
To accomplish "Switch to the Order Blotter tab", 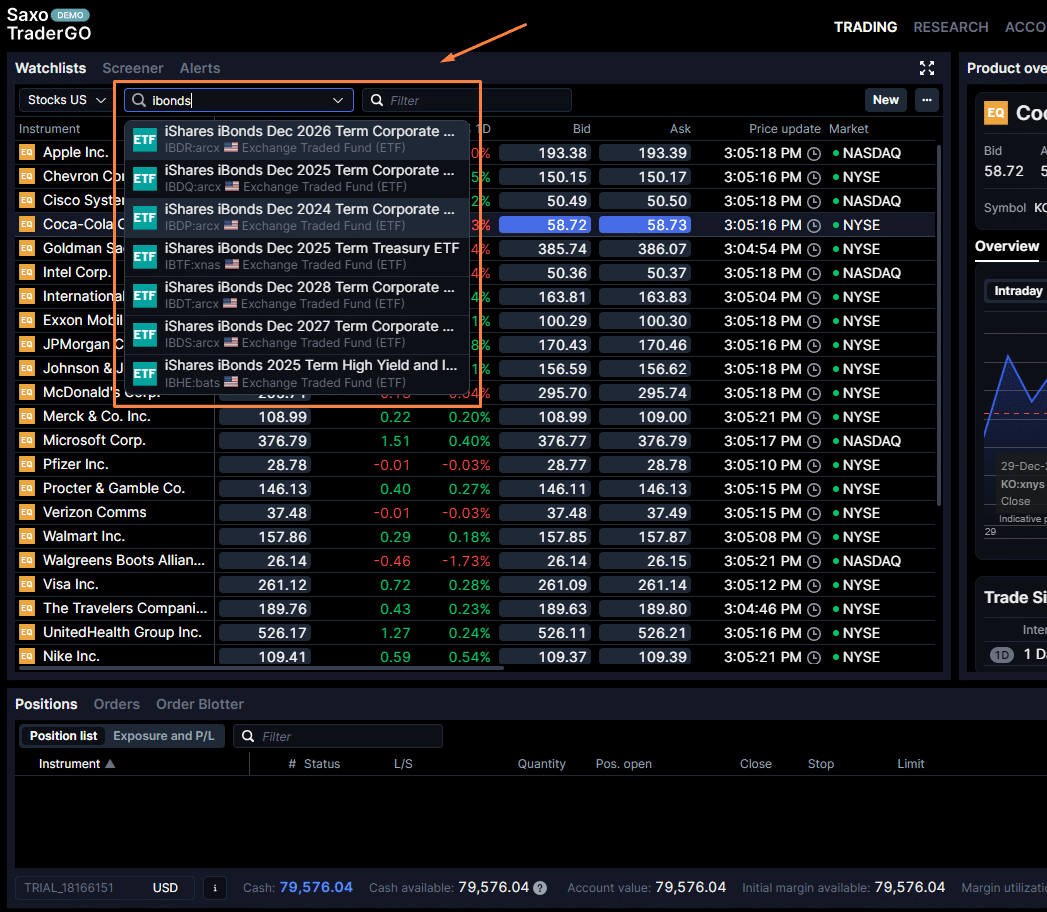I will [x=200, y=704].
